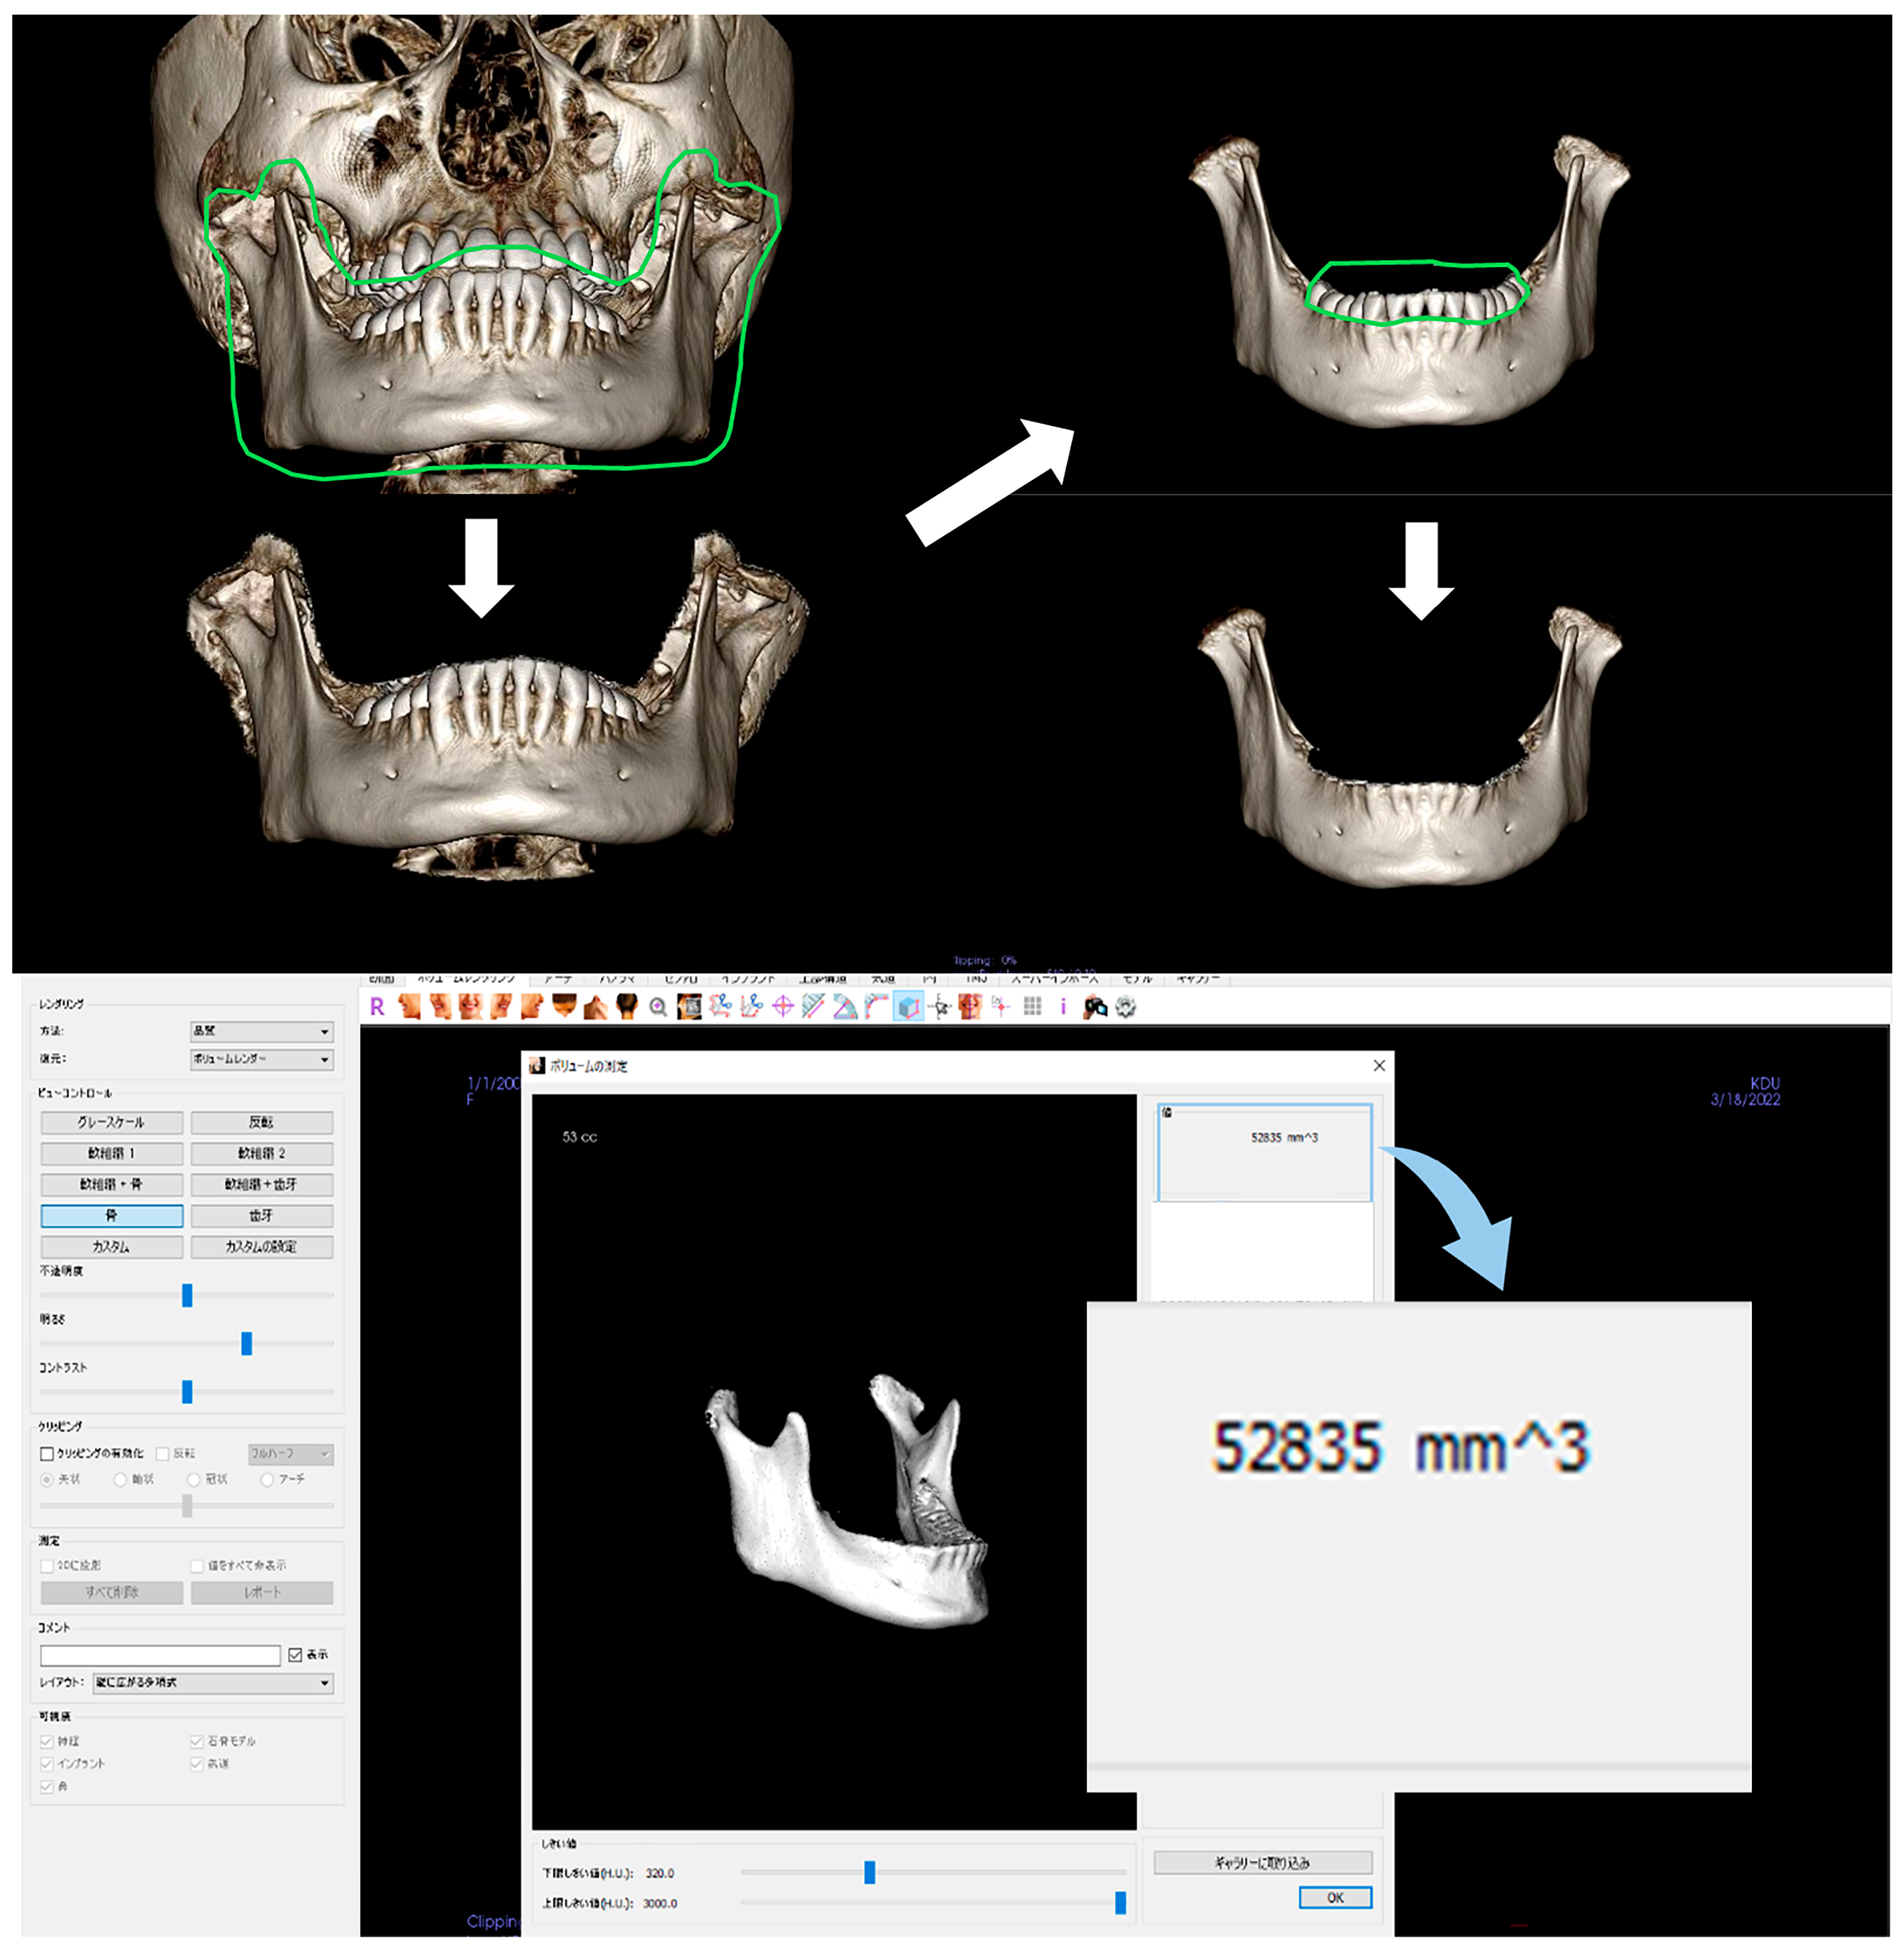Click the ギャラリーに取り込み button

[x=1262, y=1862]
